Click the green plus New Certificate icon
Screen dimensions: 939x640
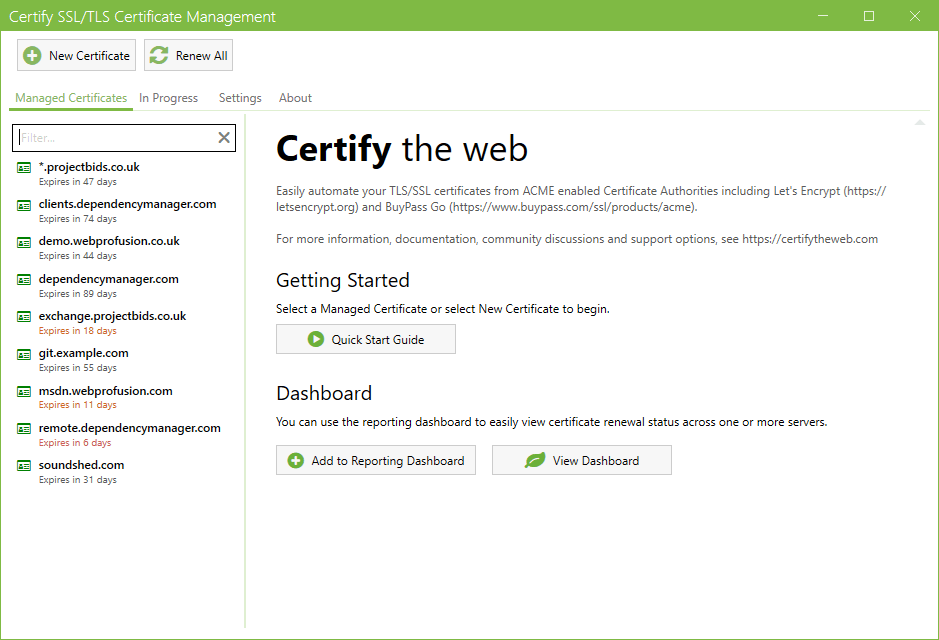tap(33, 56)
